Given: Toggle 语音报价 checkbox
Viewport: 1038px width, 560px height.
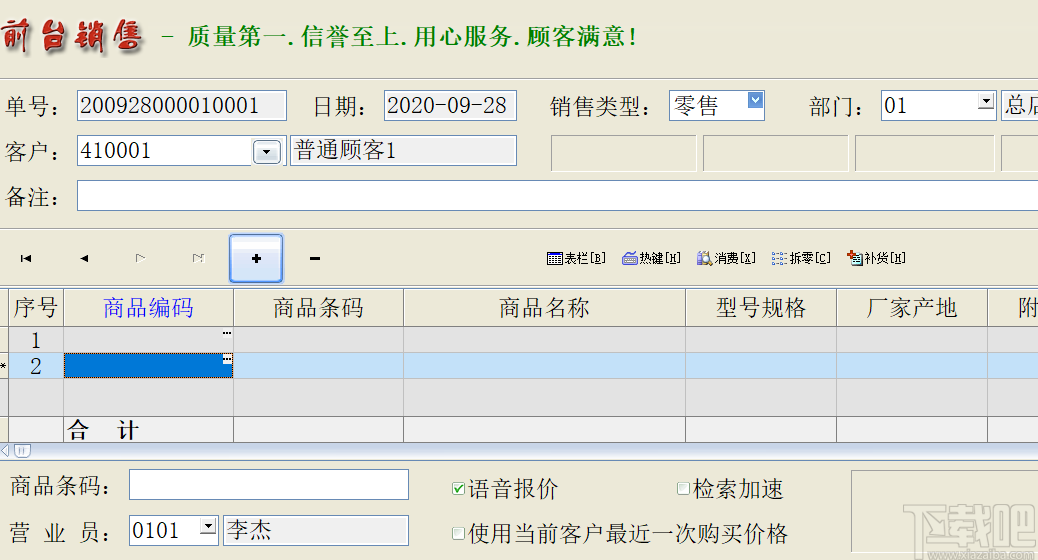Looking at the screenshot, I should click(458, 489).
